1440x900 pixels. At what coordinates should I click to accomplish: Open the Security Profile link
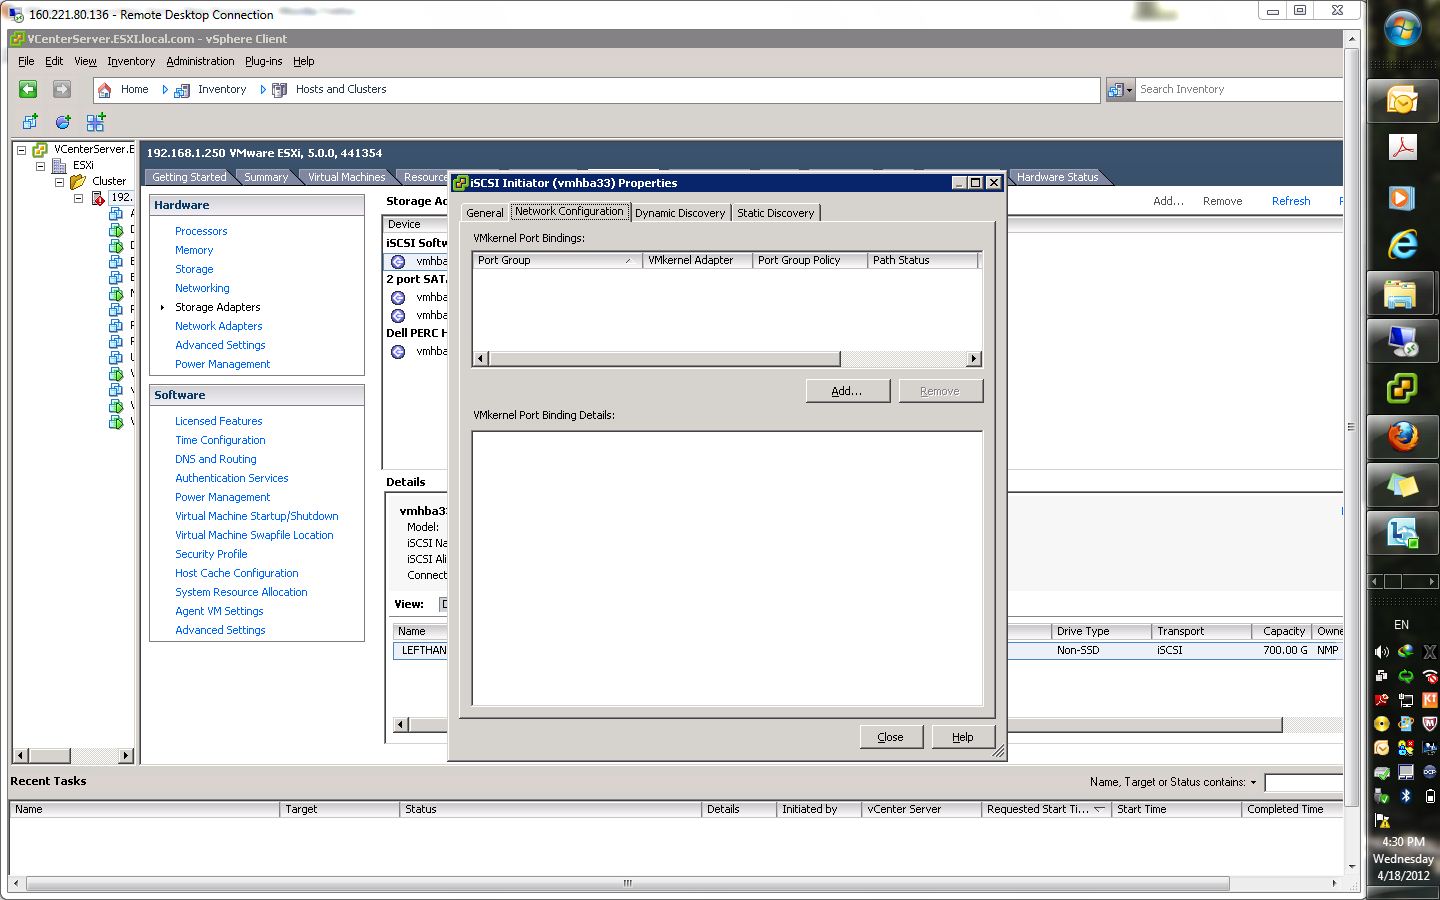pos(211,554)
